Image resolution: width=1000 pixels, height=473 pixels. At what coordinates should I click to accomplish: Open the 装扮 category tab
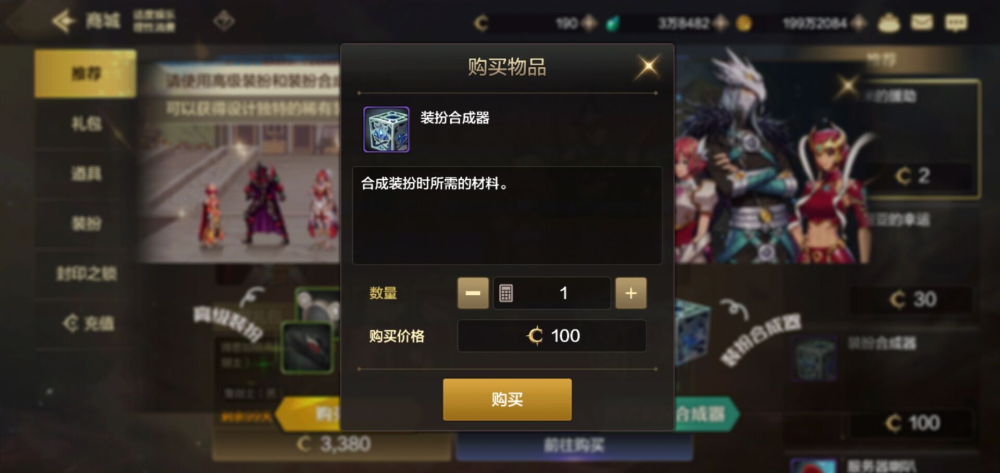85,223
